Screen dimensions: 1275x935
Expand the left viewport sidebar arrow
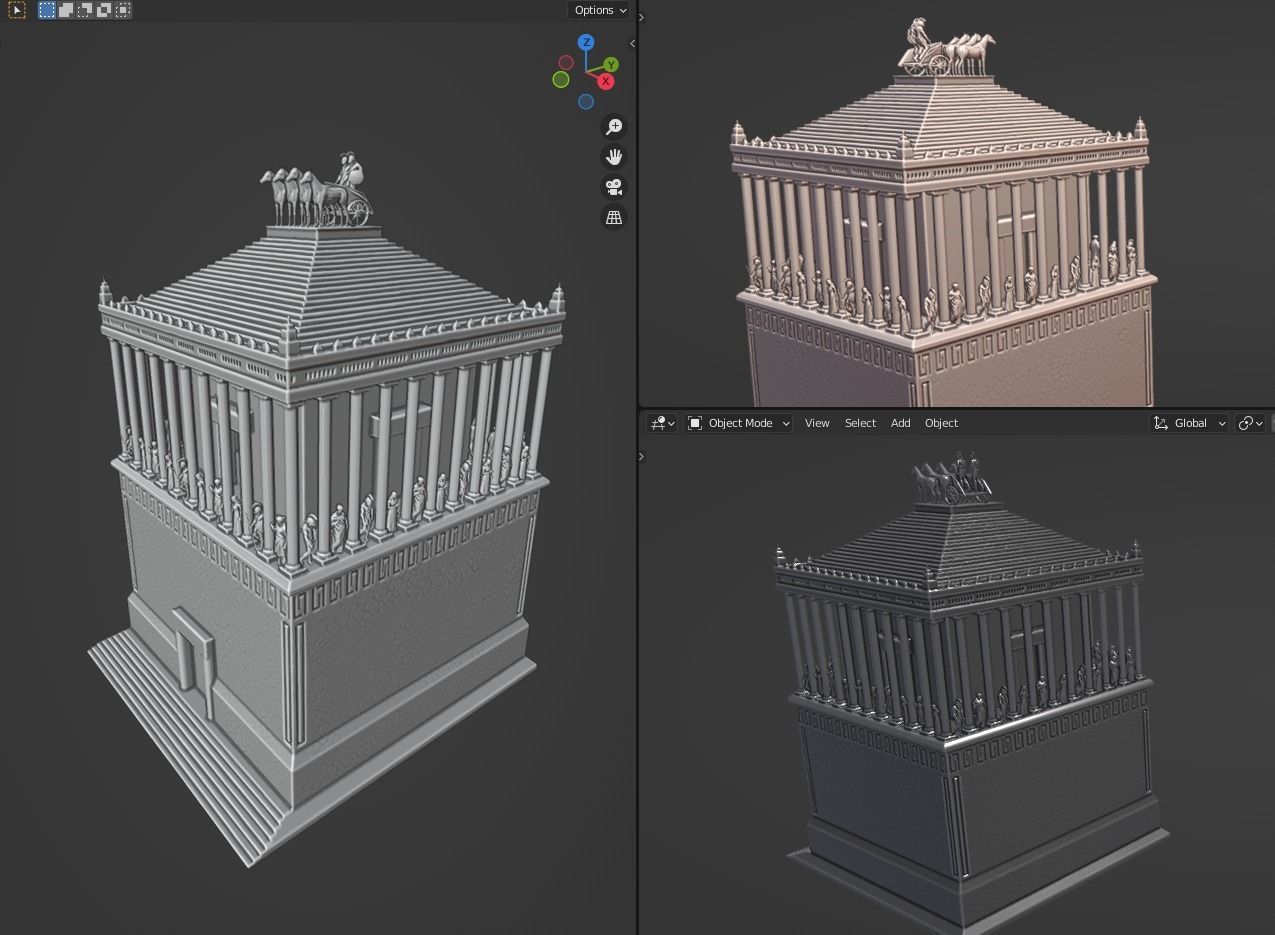pyautogui.click(x=632, y=43)
